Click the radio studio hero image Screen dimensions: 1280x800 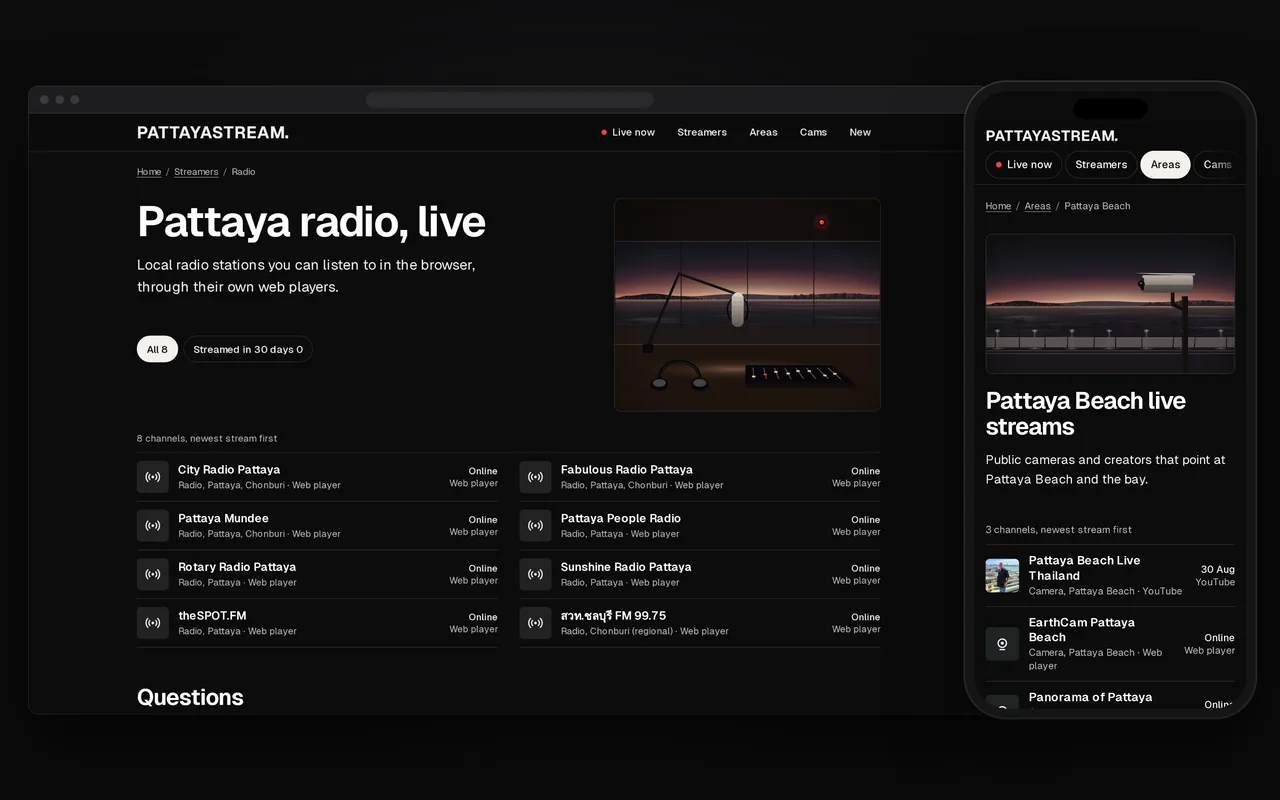(x=747, y=305)
